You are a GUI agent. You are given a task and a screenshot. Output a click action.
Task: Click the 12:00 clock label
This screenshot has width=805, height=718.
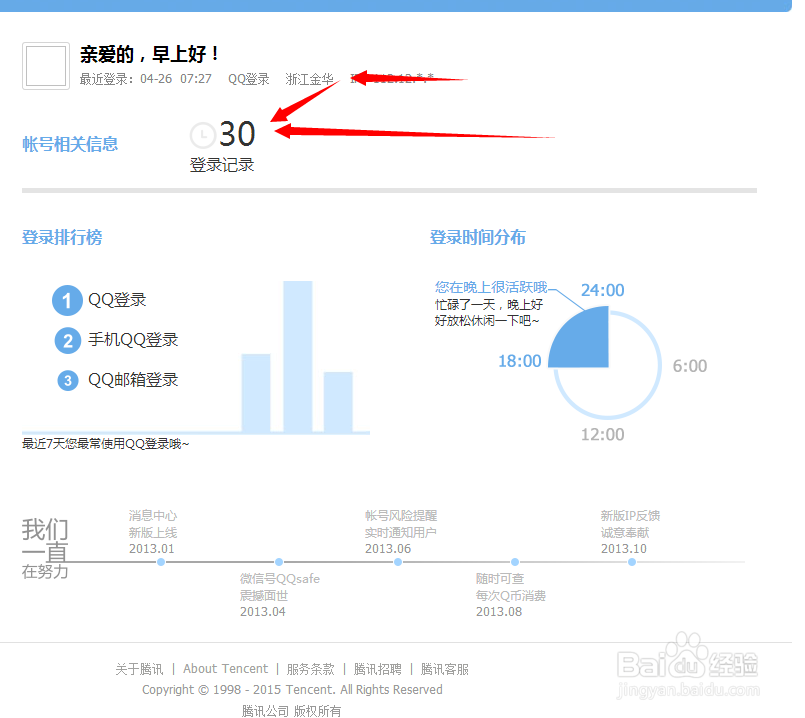(x=603, y=435)
